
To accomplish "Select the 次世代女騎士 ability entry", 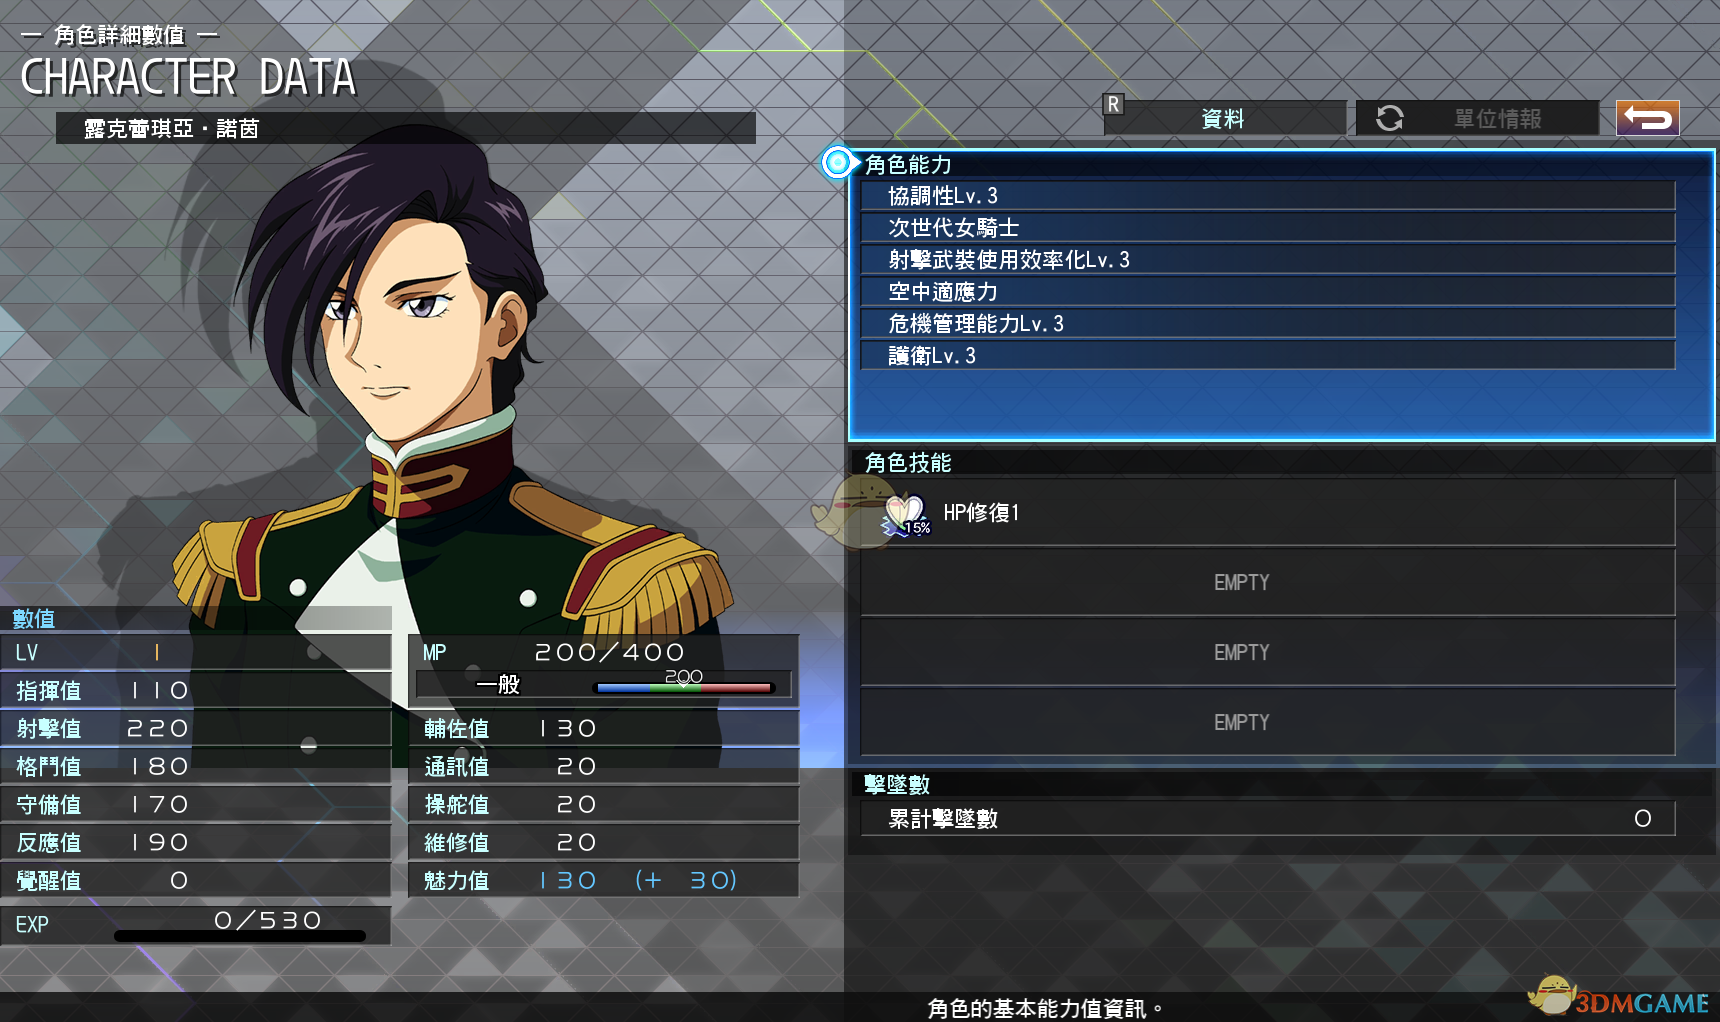I will coord(1267,227).
